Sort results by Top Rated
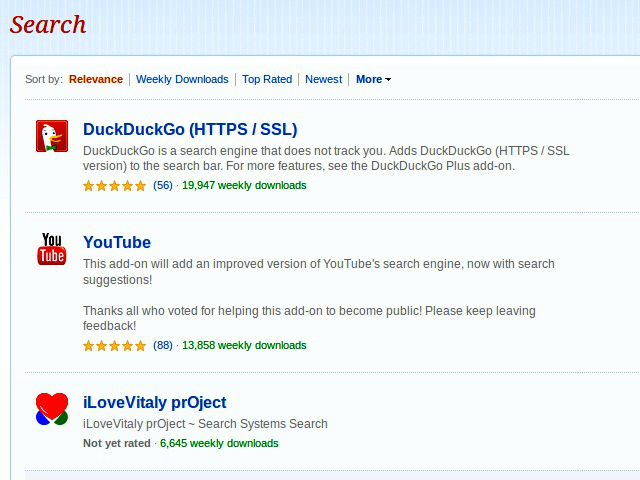Screen dimensions: 640x480 267,79
